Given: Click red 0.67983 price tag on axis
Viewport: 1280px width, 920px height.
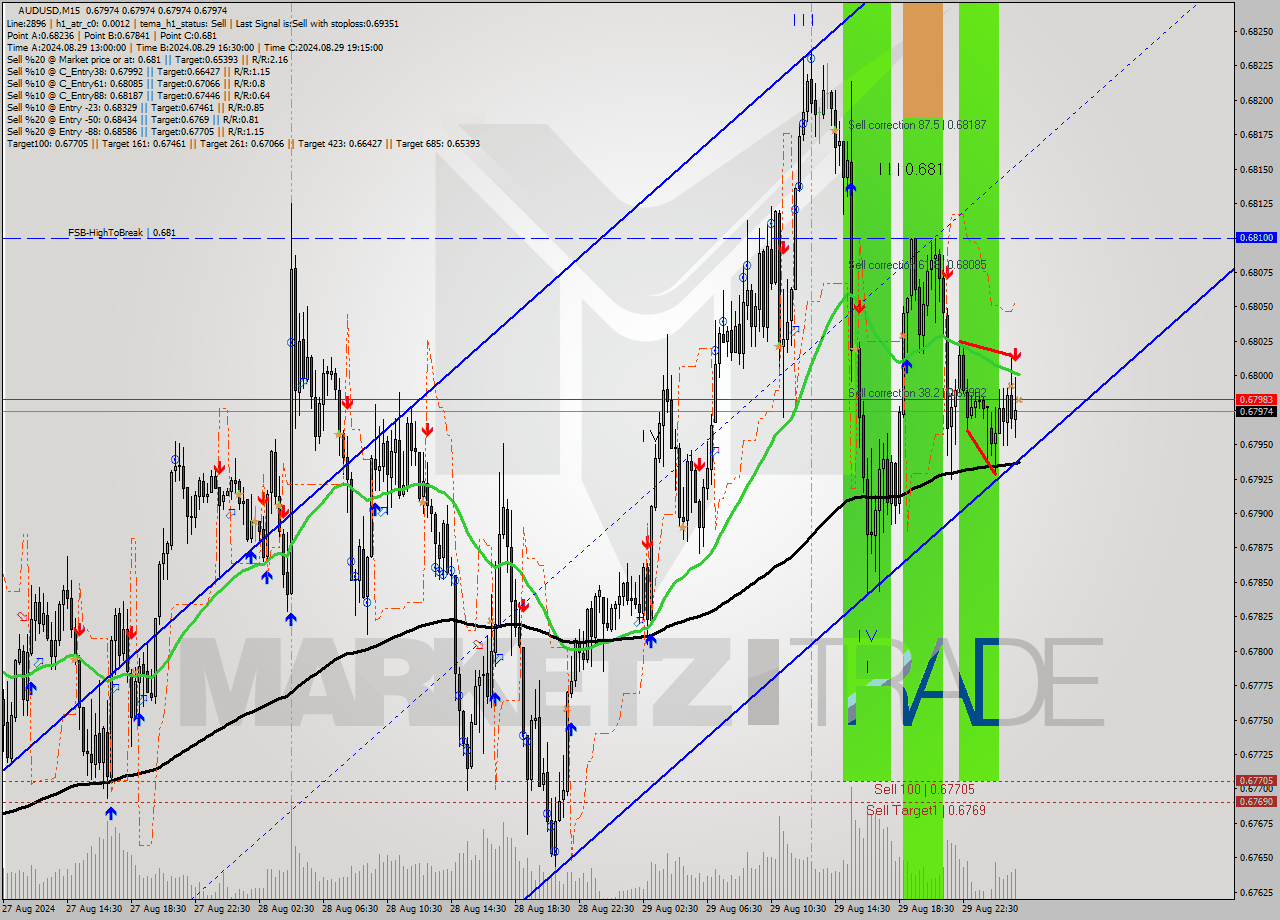Looking at the screenshot, I should click(1256, 399).
